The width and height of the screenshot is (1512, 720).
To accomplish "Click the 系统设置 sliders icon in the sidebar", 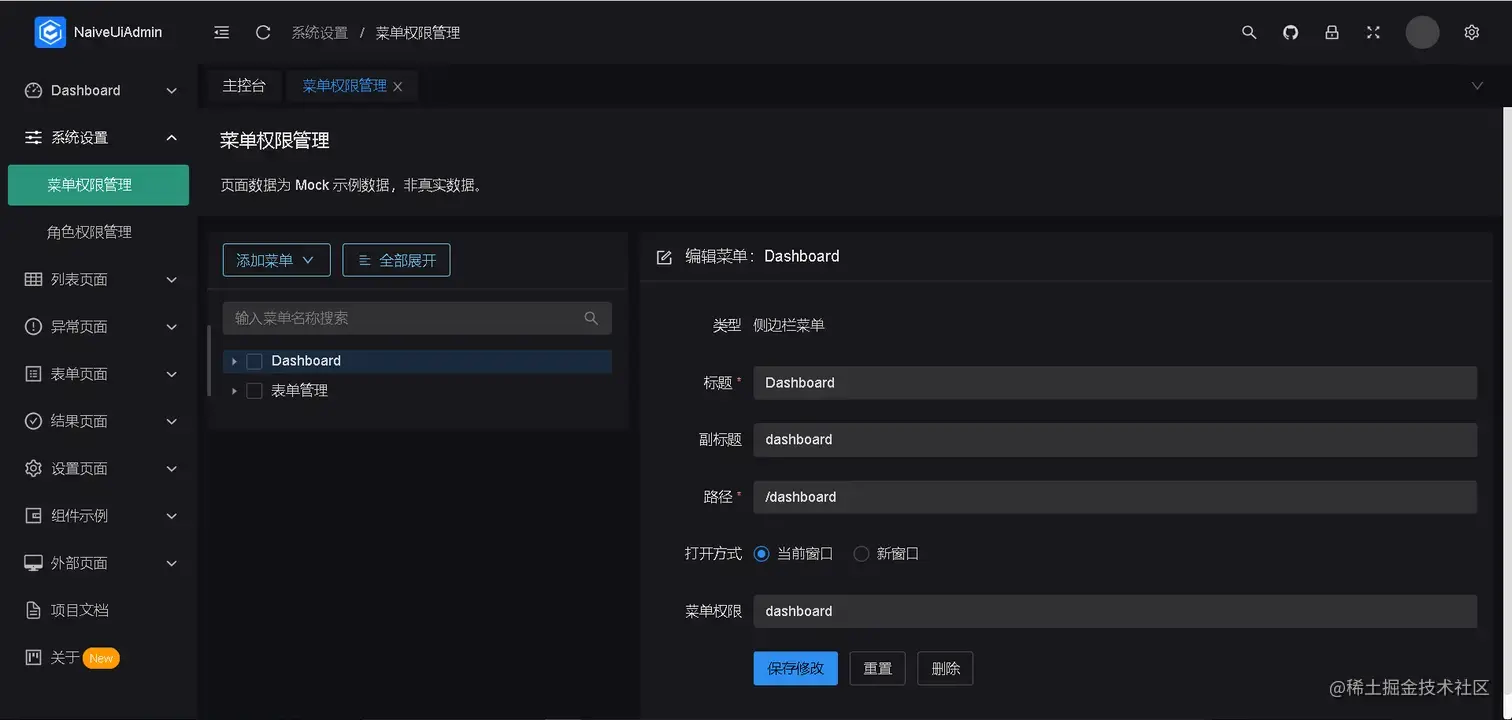I will tap(33, 137).
